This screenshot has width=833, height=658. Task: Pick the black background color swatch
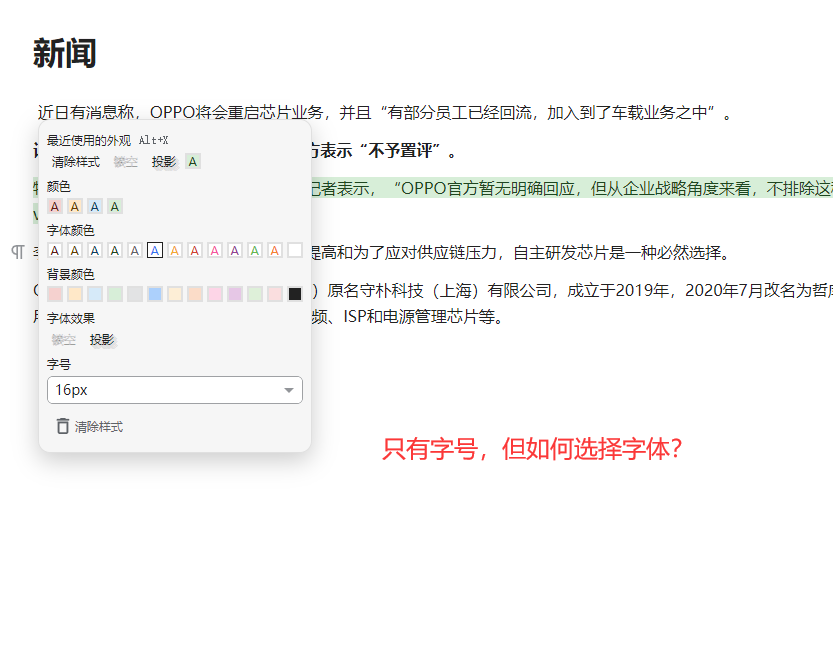coord(295,294)
